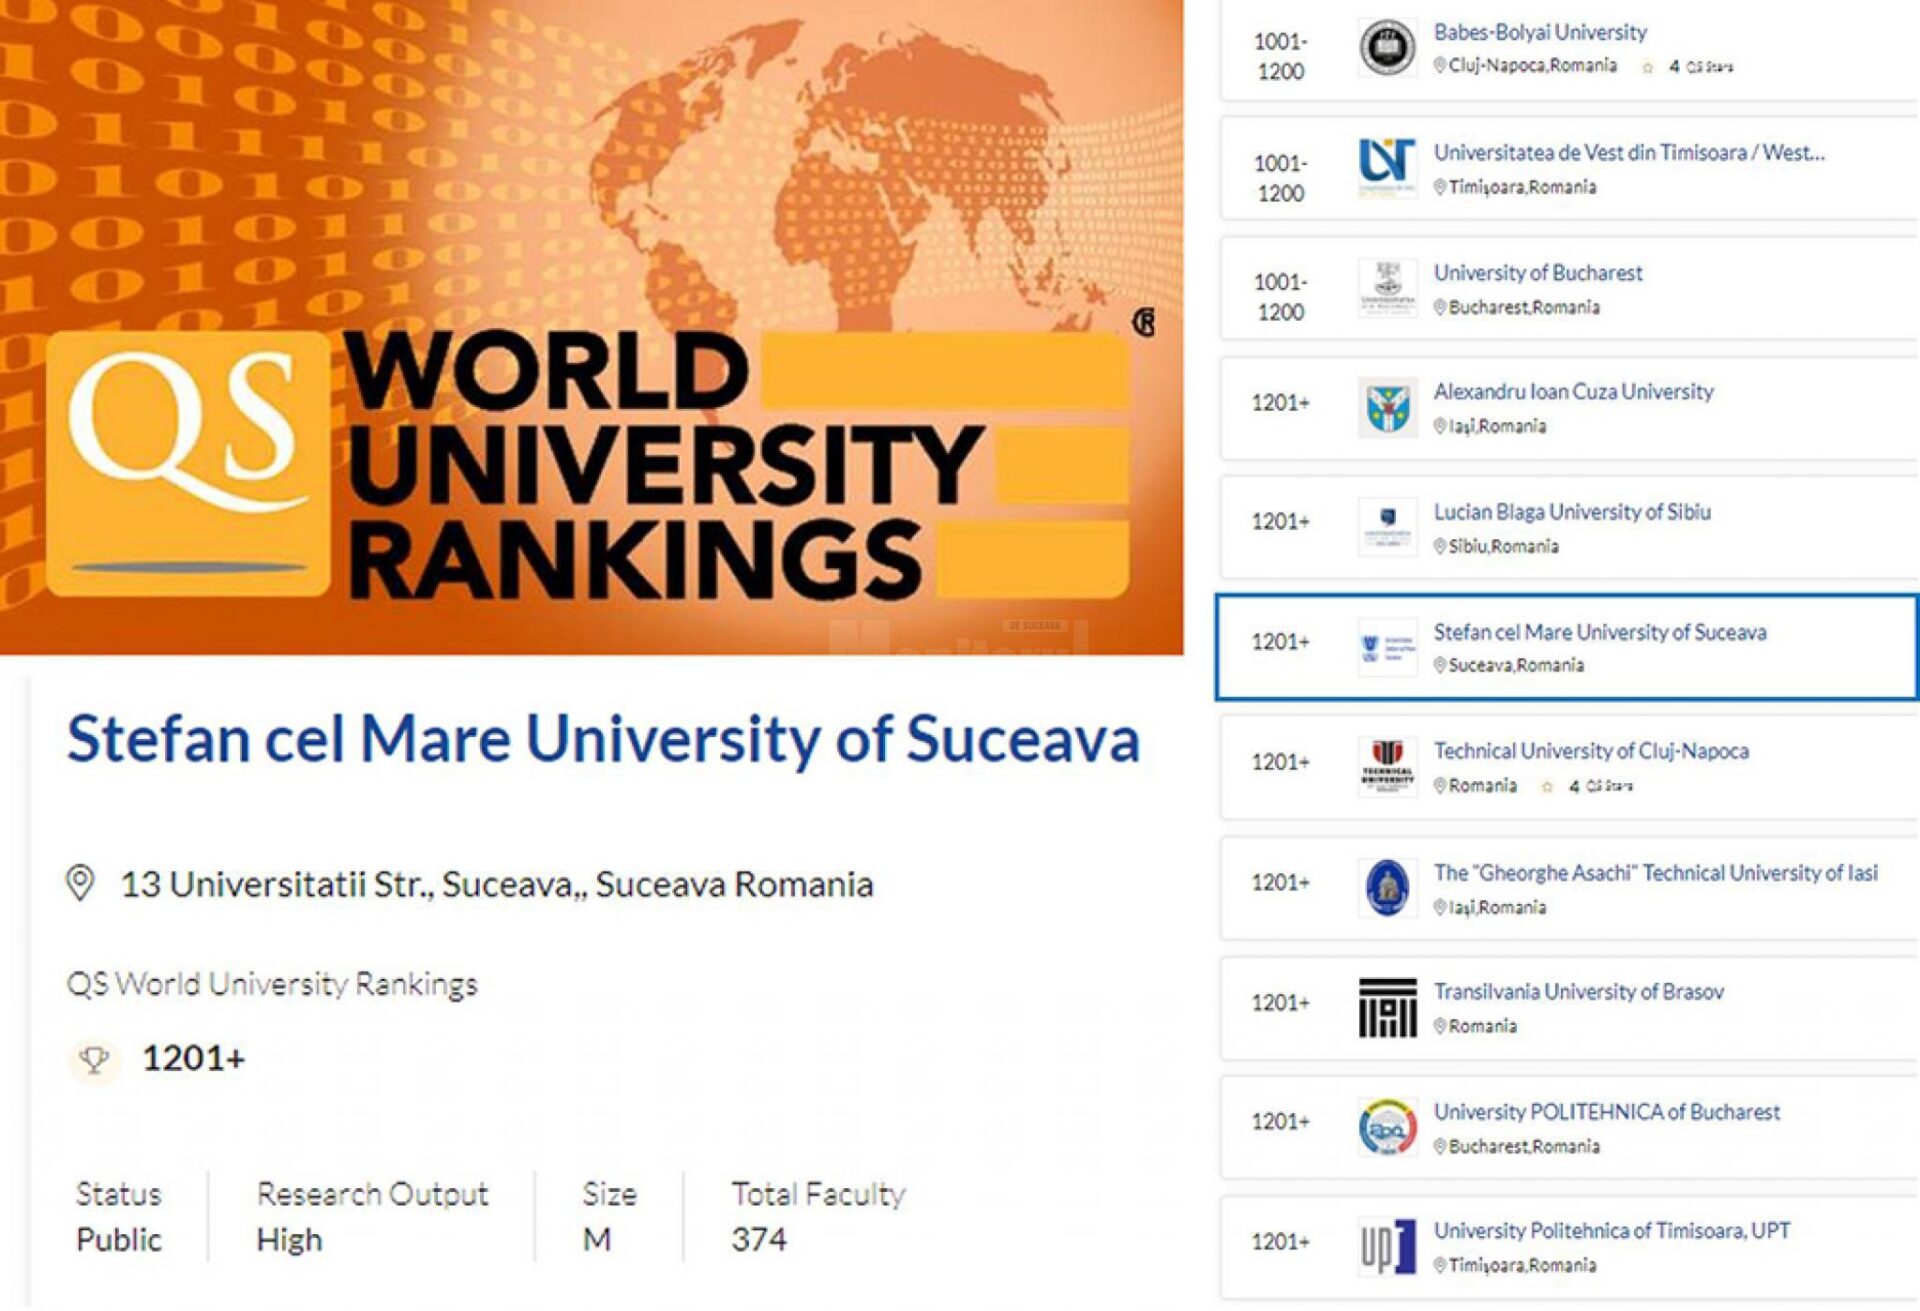The height and width of the screenshot is (1311, 1920).
Task: Open the University of Bucharest link
Action: (x=1537, y=273)
